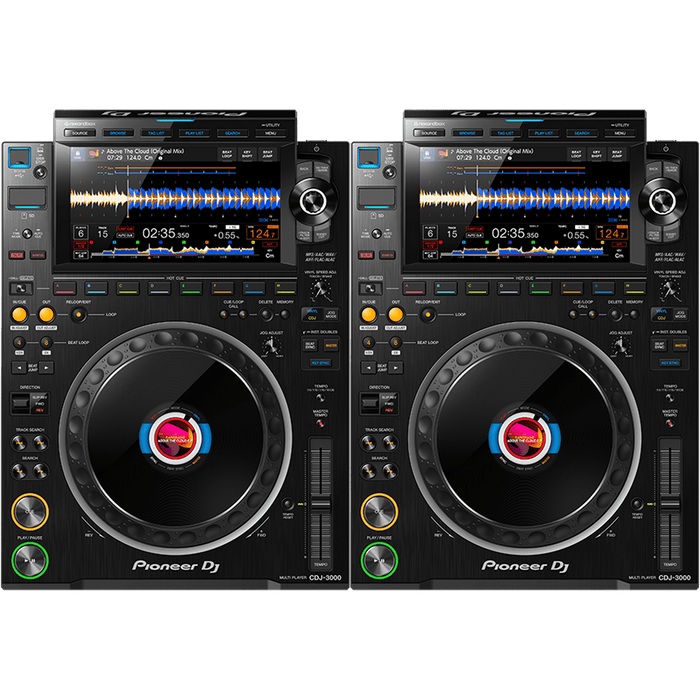Flip the DIRECTION lever on left deck
Image resolution: width=700 pixels, height=700 pixels.
[20, 403]
